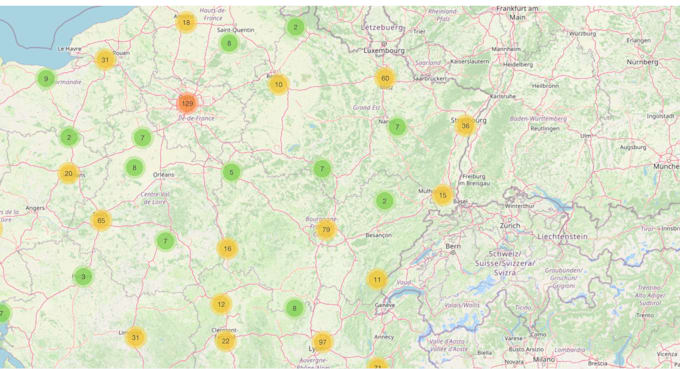Screen dimensions: 680x369
Task: Open the yellow 20 cluster marker
Action: coord(69,173)
